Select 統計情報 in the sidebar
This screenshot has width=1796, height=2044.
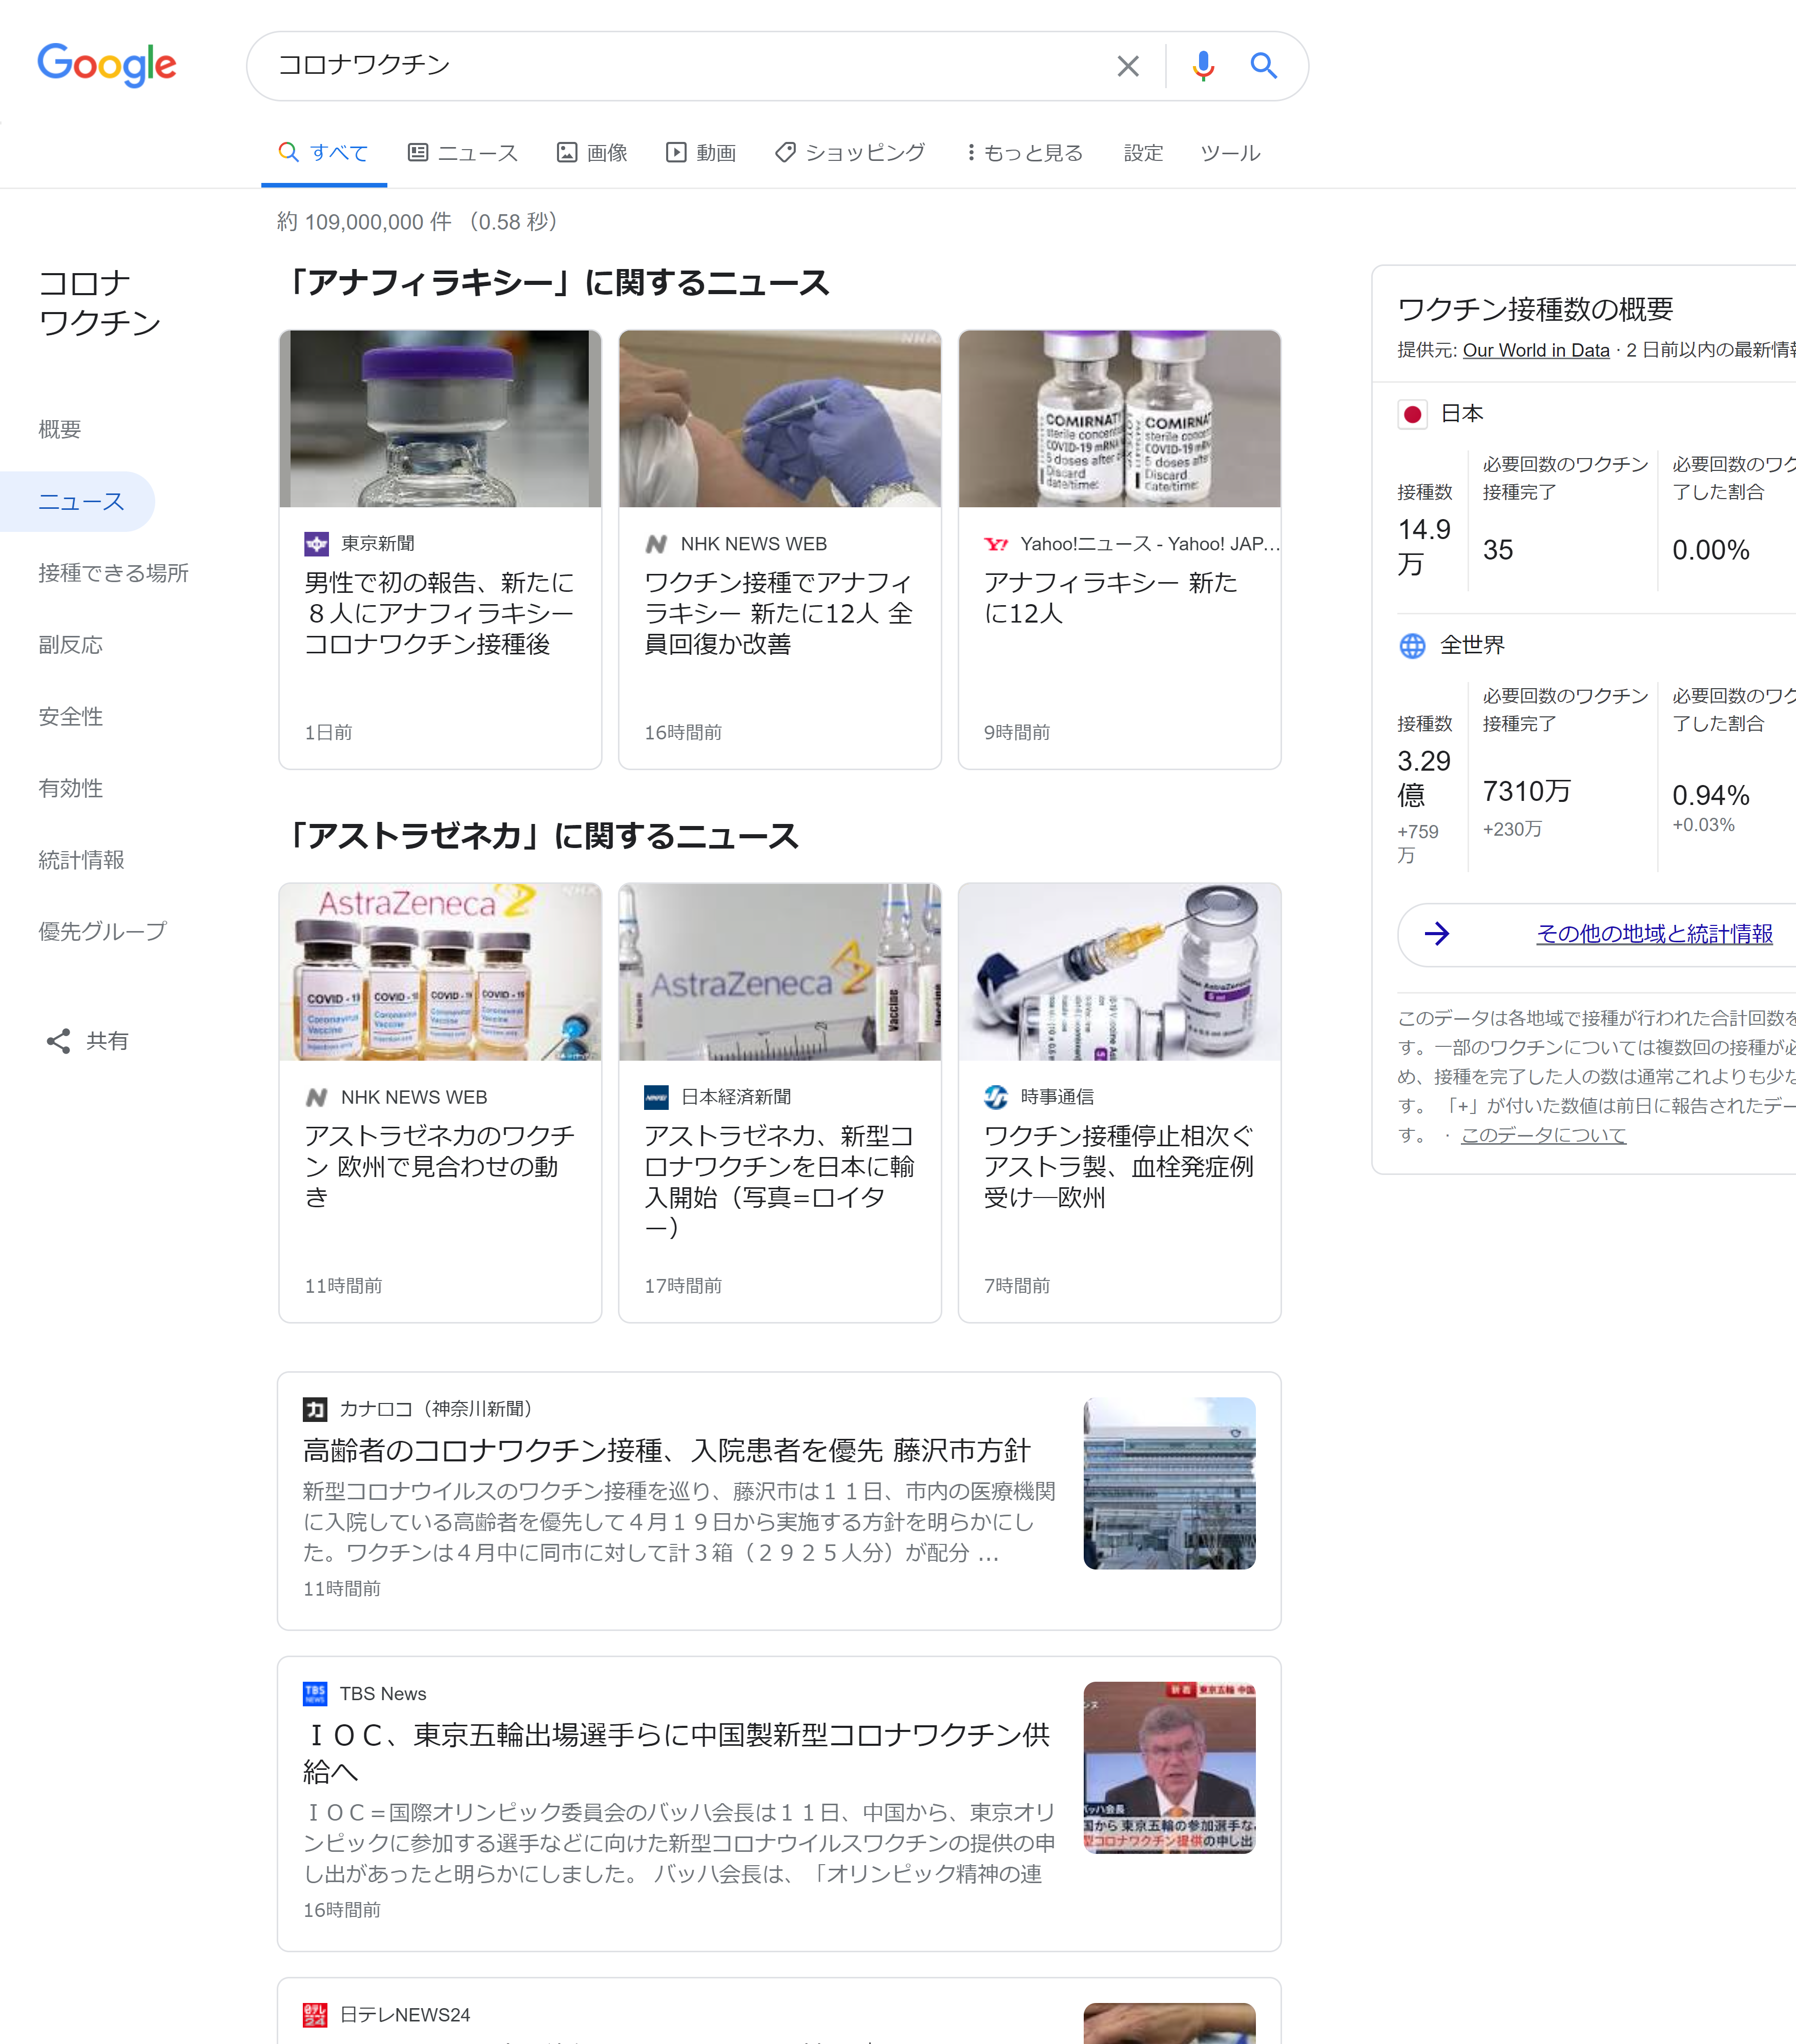tap(81, 860)
